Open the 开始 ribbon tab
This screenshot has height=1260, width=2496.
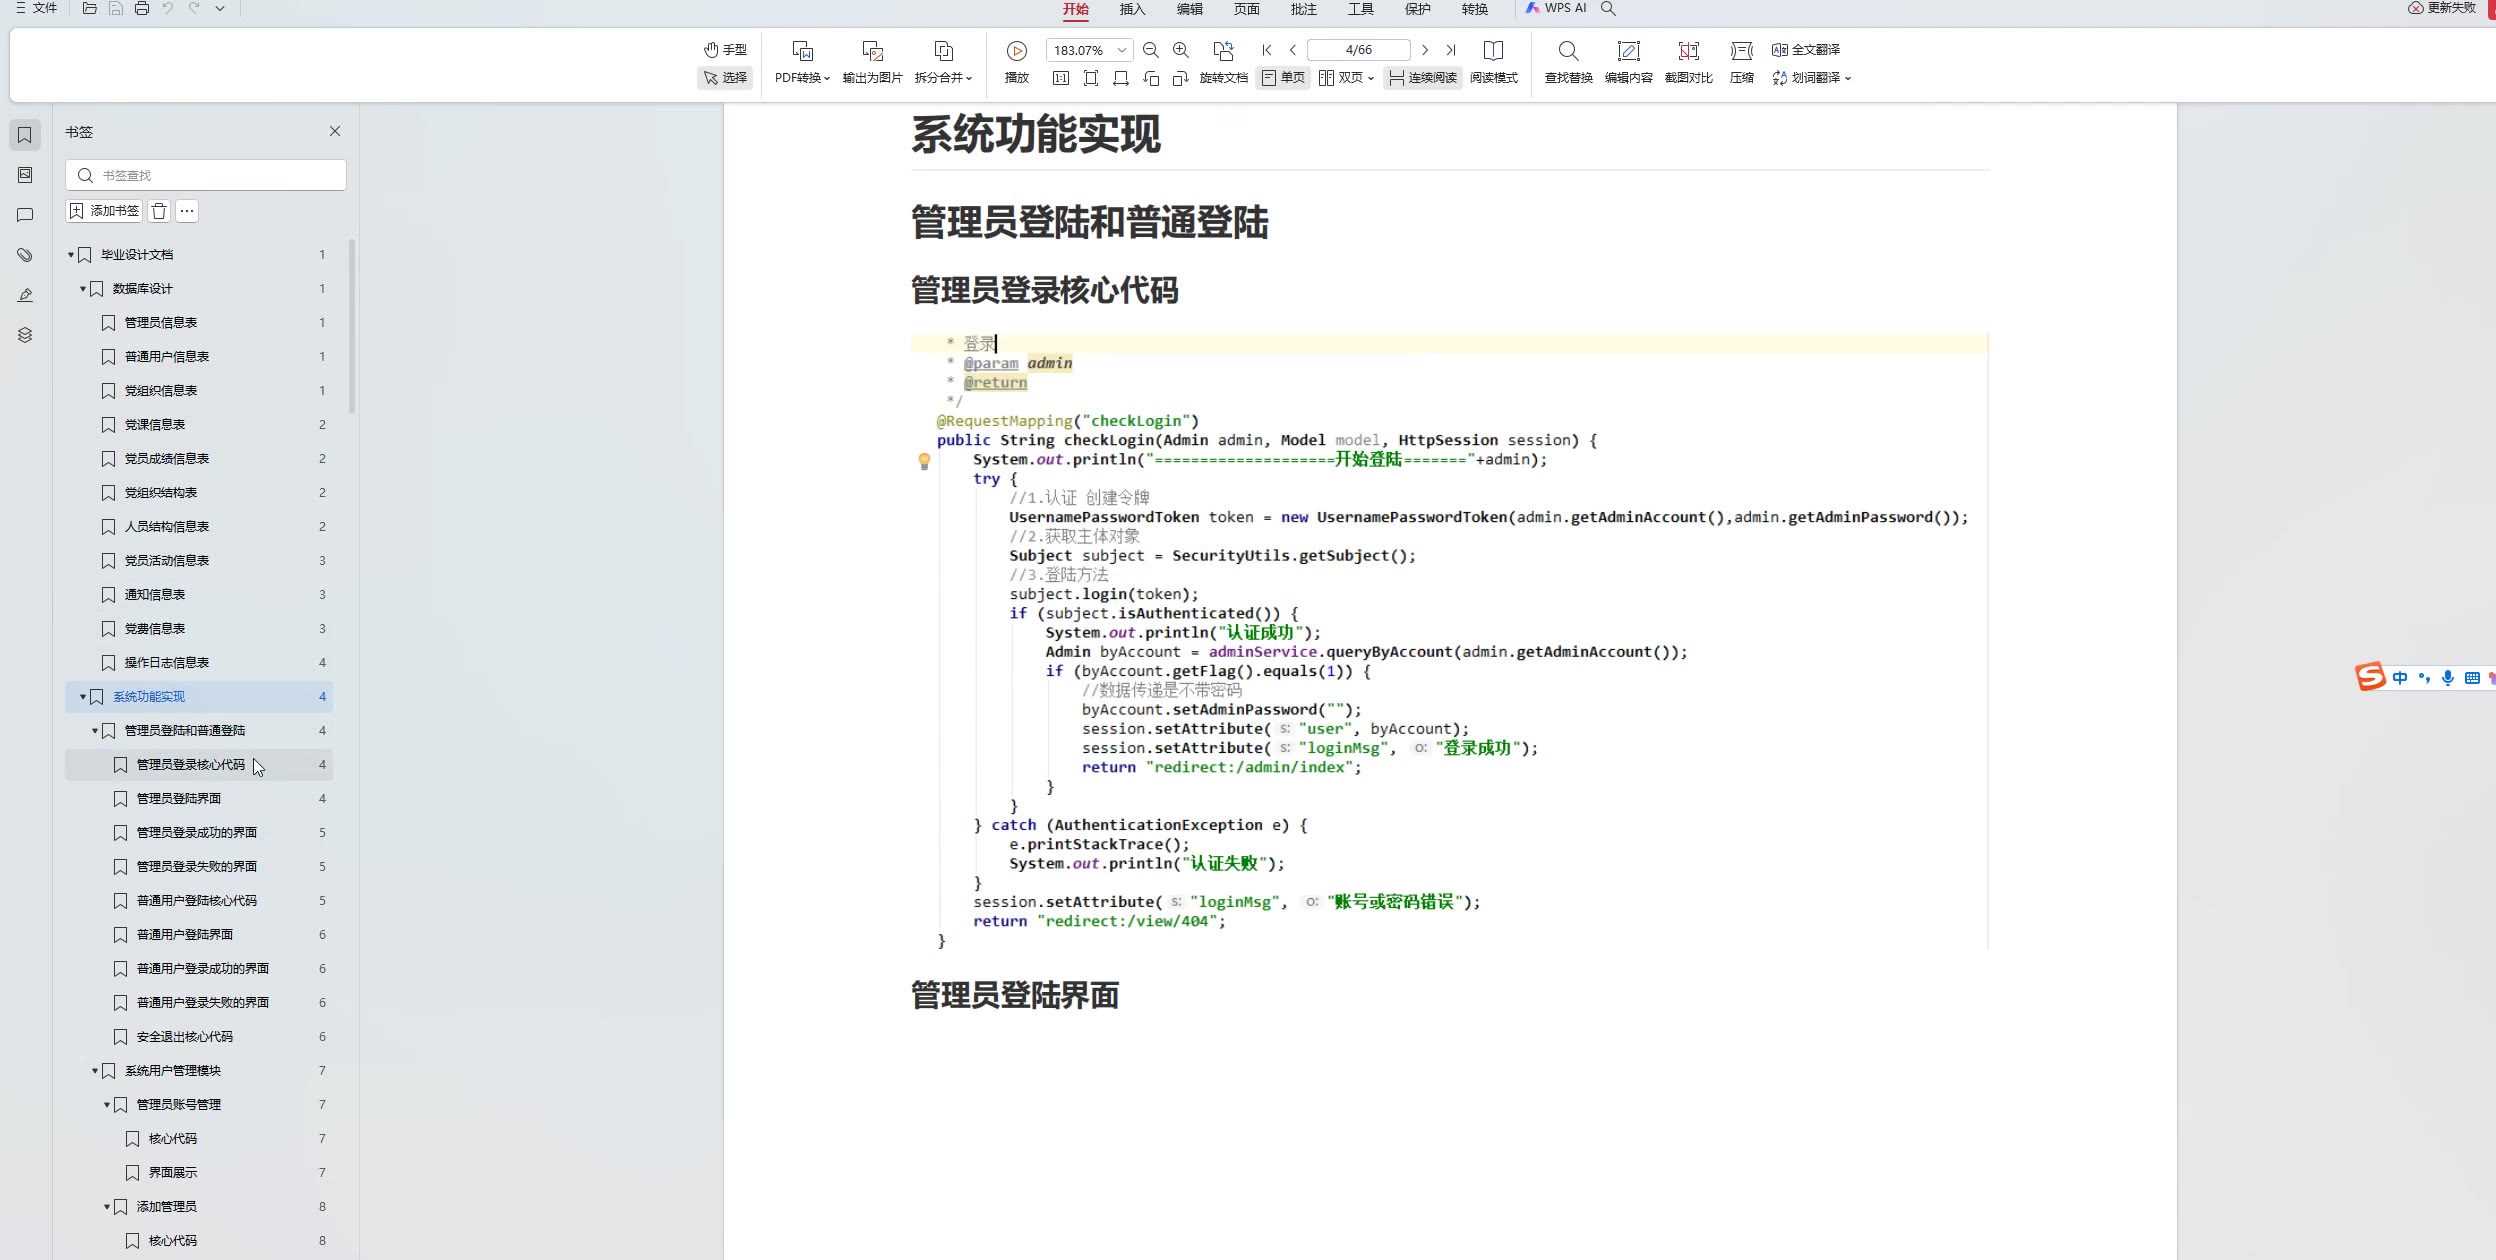tap(1076, 9)
